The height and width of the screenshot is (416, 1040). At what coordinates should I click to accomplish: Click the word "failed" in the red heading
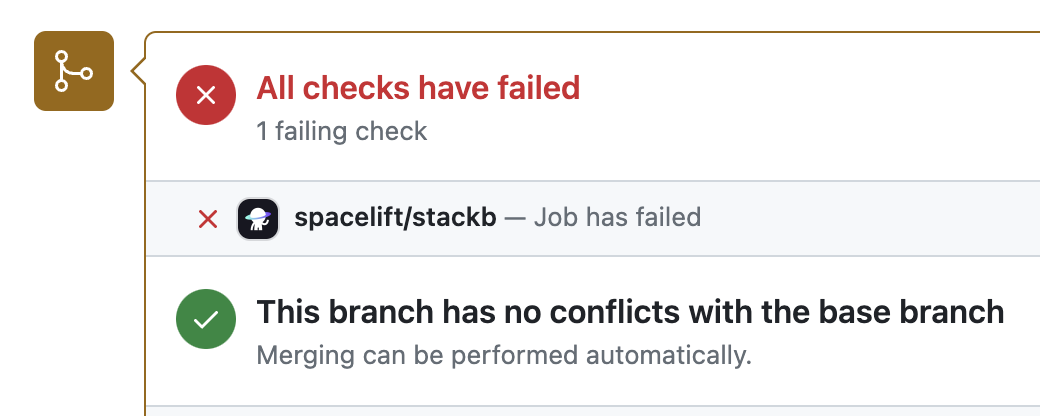tap(538, 88)
